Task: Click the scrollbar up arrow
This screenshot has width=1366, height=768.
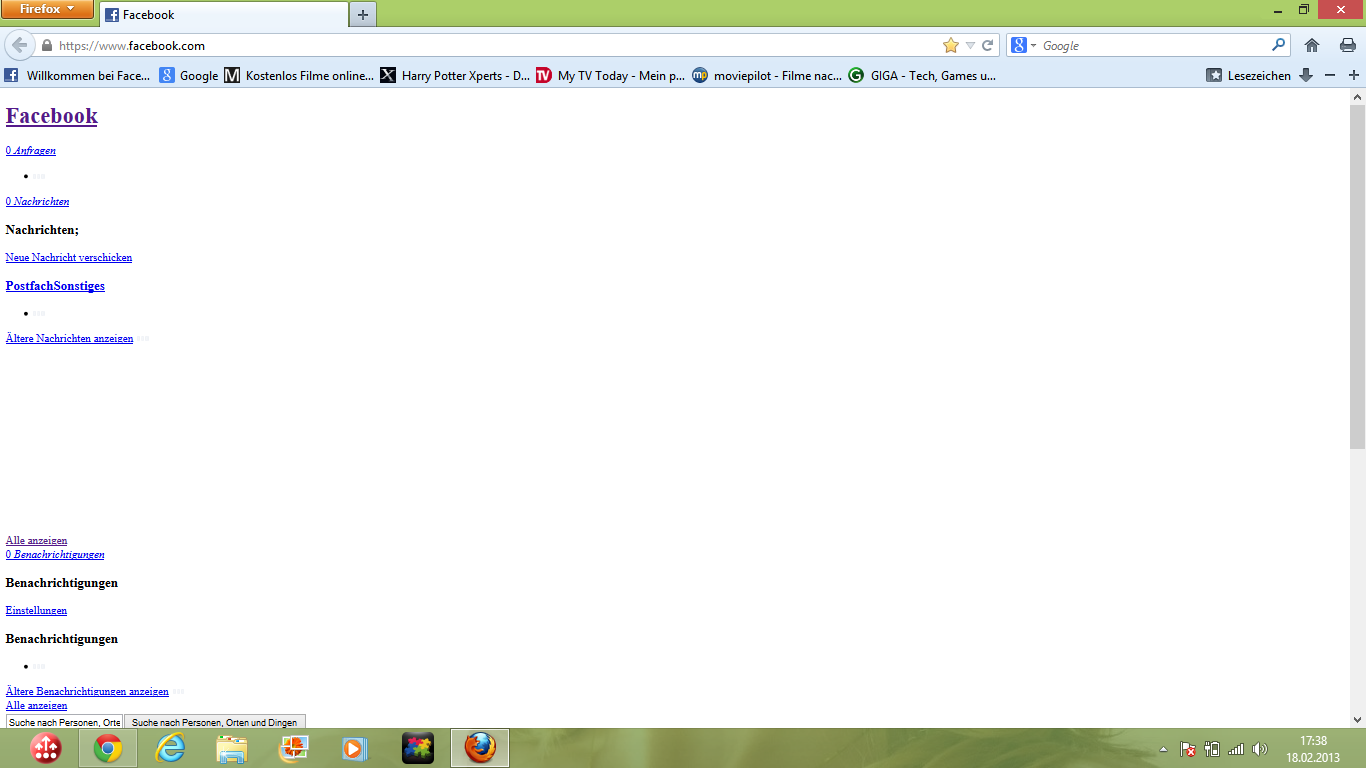Action: (1357, 97)
